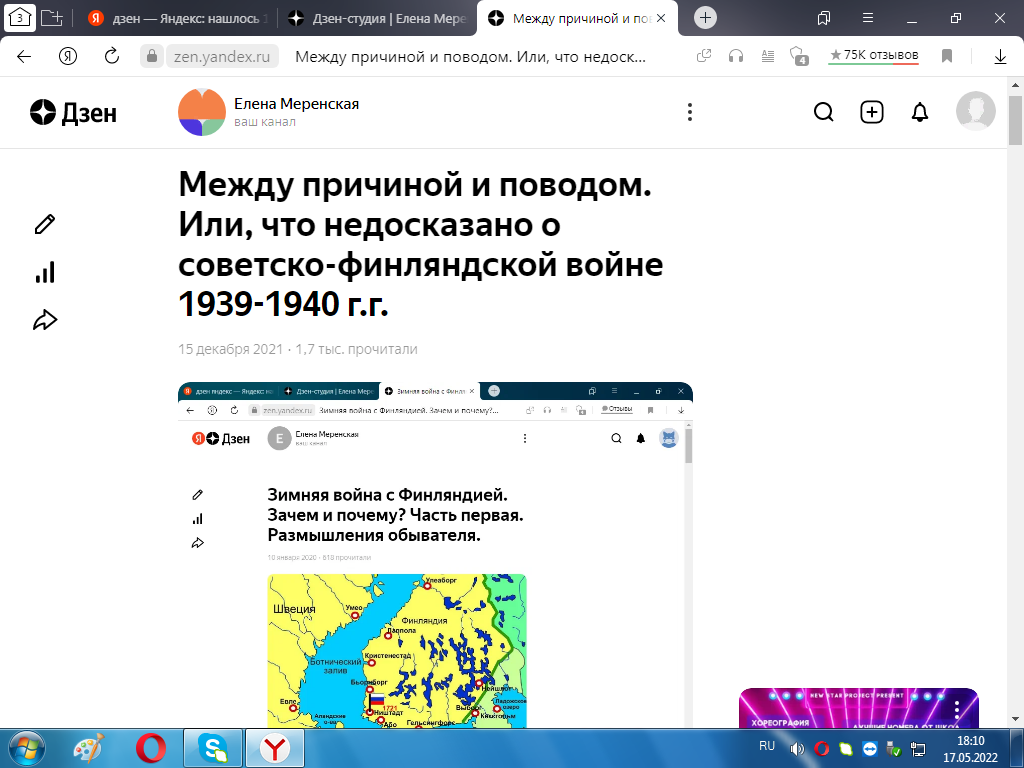1024x768 pixels.
Task: Click the RU language indicator in tray
Action: pyautogui.click(x=767, y=746)
